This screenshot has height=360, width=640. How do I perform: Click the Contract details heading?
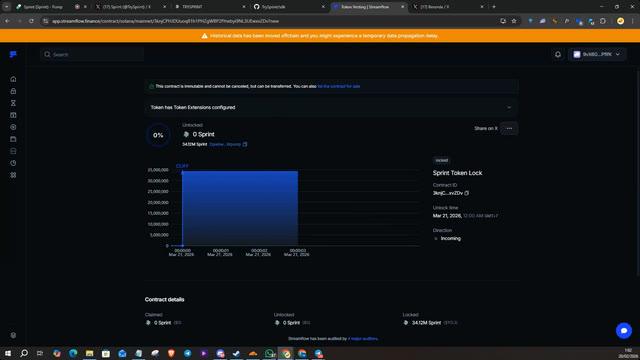164,299
